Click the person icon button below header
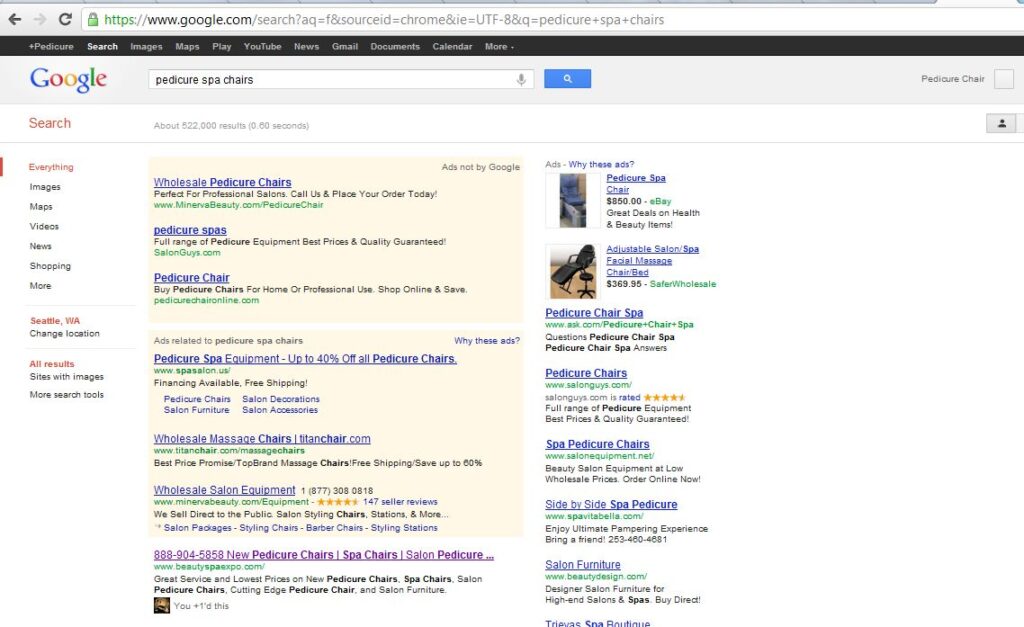The height and width of the screenshot is (627, 1024). [1001, 123]
